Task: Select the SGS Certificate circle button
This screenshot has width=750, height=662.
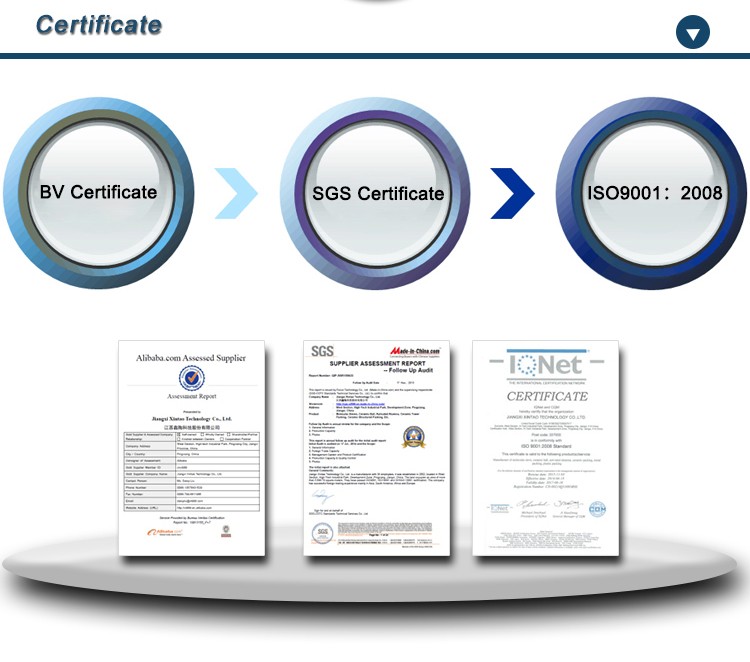Action: pos(376,193)
